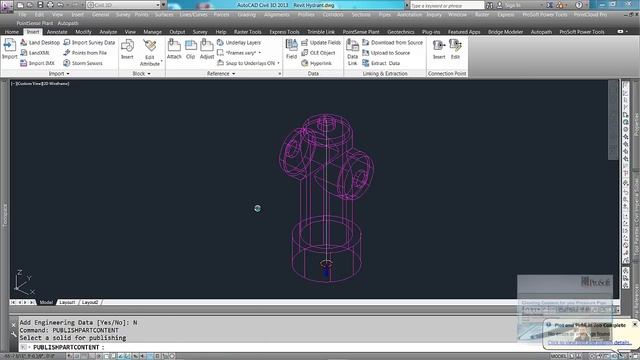640x360 pixels.
Task: Select the Clip reference tool
Action: point(191,49)
